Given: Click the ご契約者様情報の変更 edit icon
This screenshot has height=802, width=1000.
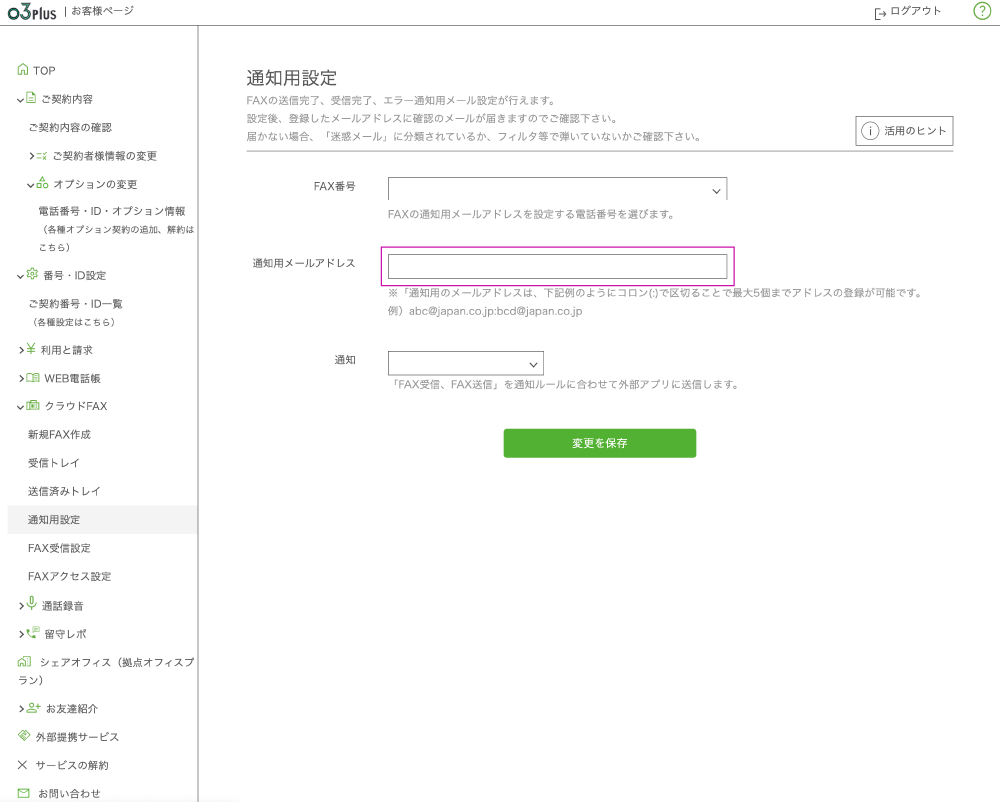Looking at the screenshot, I should coord(41,156).
